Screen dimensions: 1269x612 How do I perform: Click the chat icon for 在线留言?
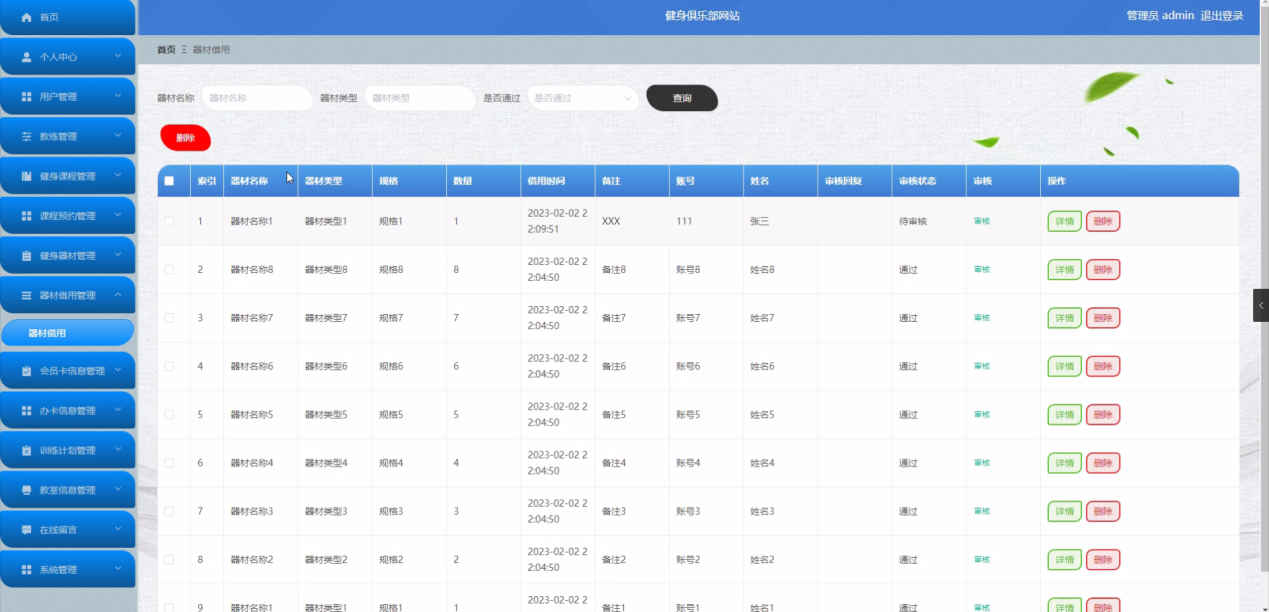[27, 530]
